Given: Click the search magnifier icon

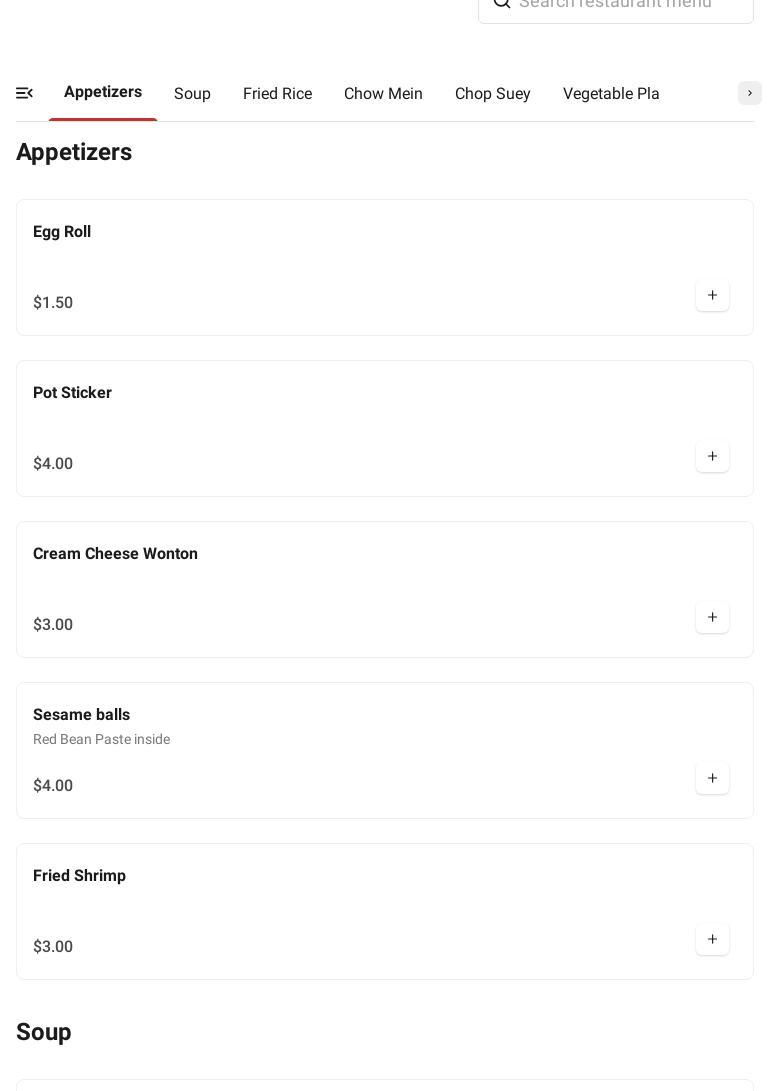Looking at the screenshot, I should [x=502, y=3].
